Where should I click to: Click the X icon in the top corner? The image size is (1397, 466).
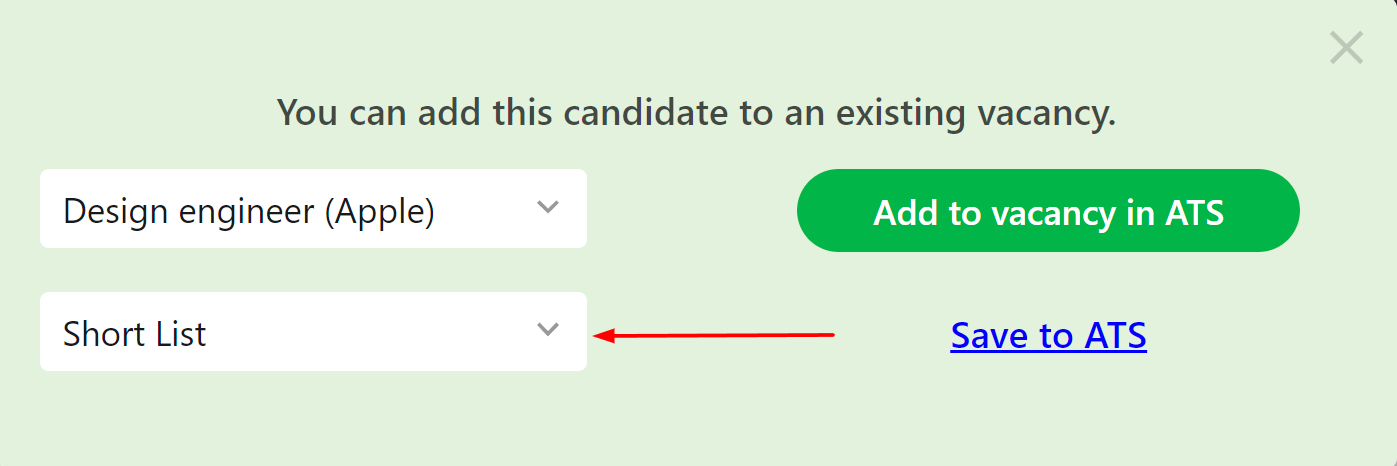(1346, 48)
